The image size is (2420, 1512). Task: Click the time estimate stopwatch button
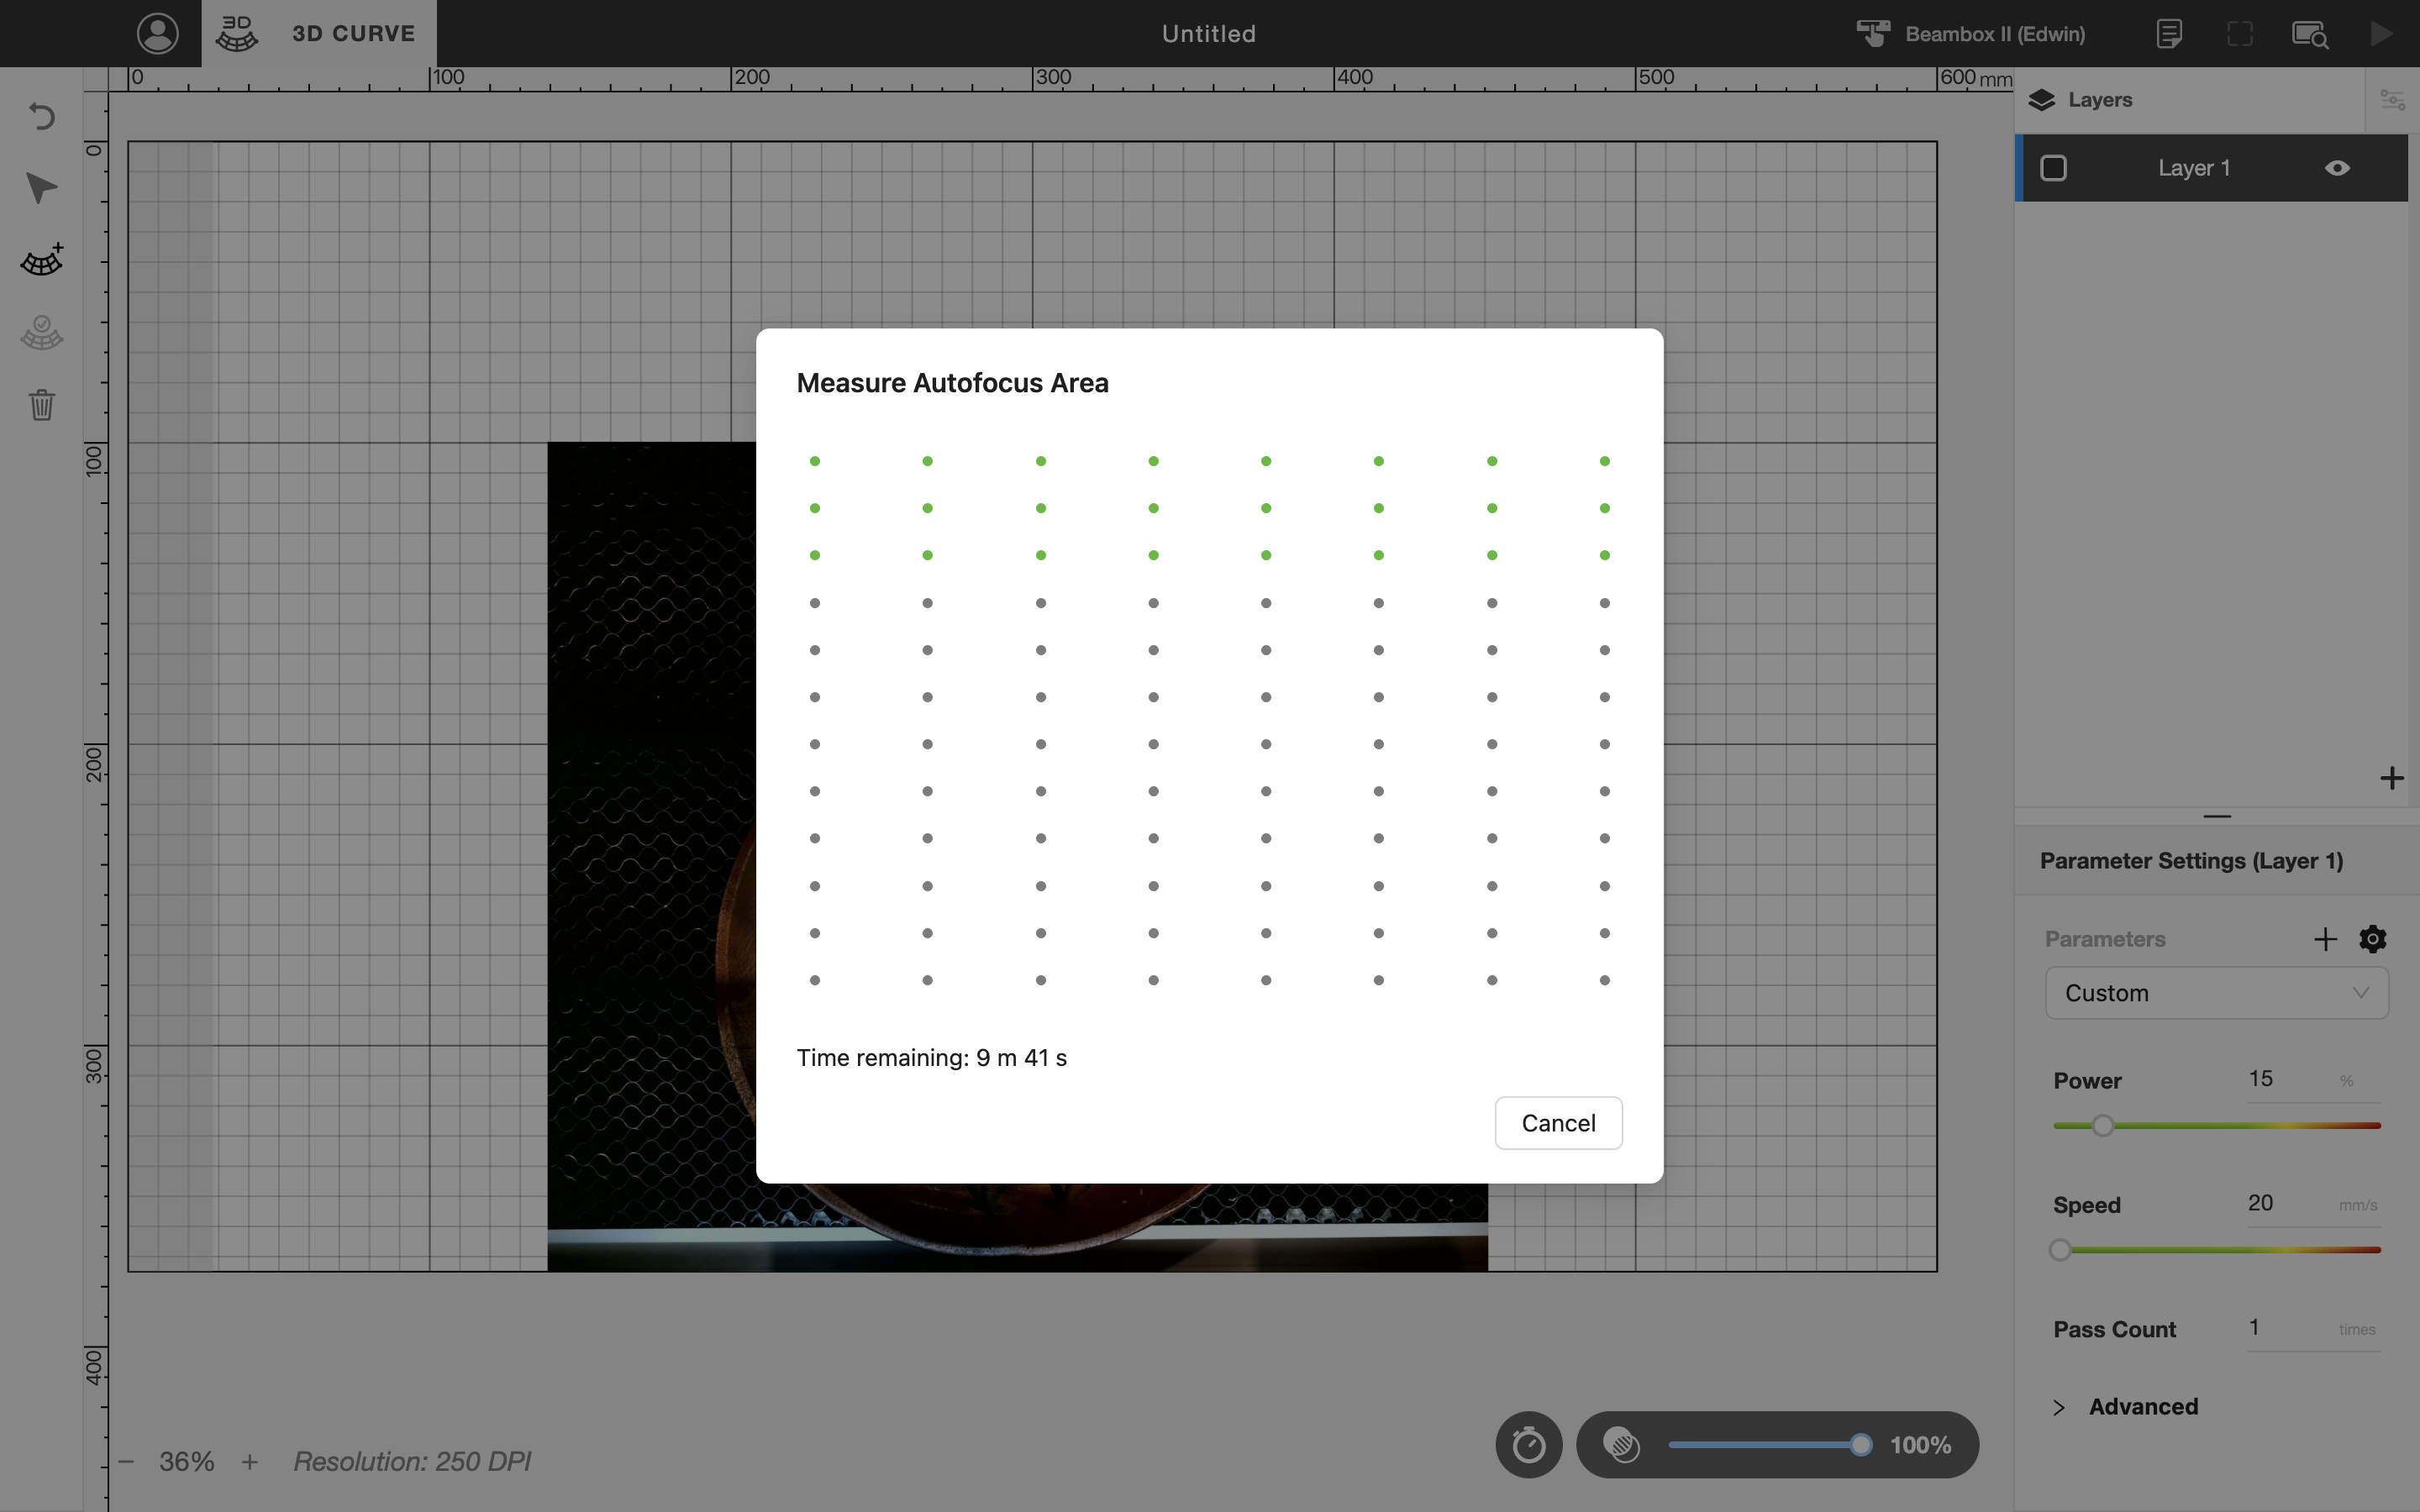pos(1528,1445)
